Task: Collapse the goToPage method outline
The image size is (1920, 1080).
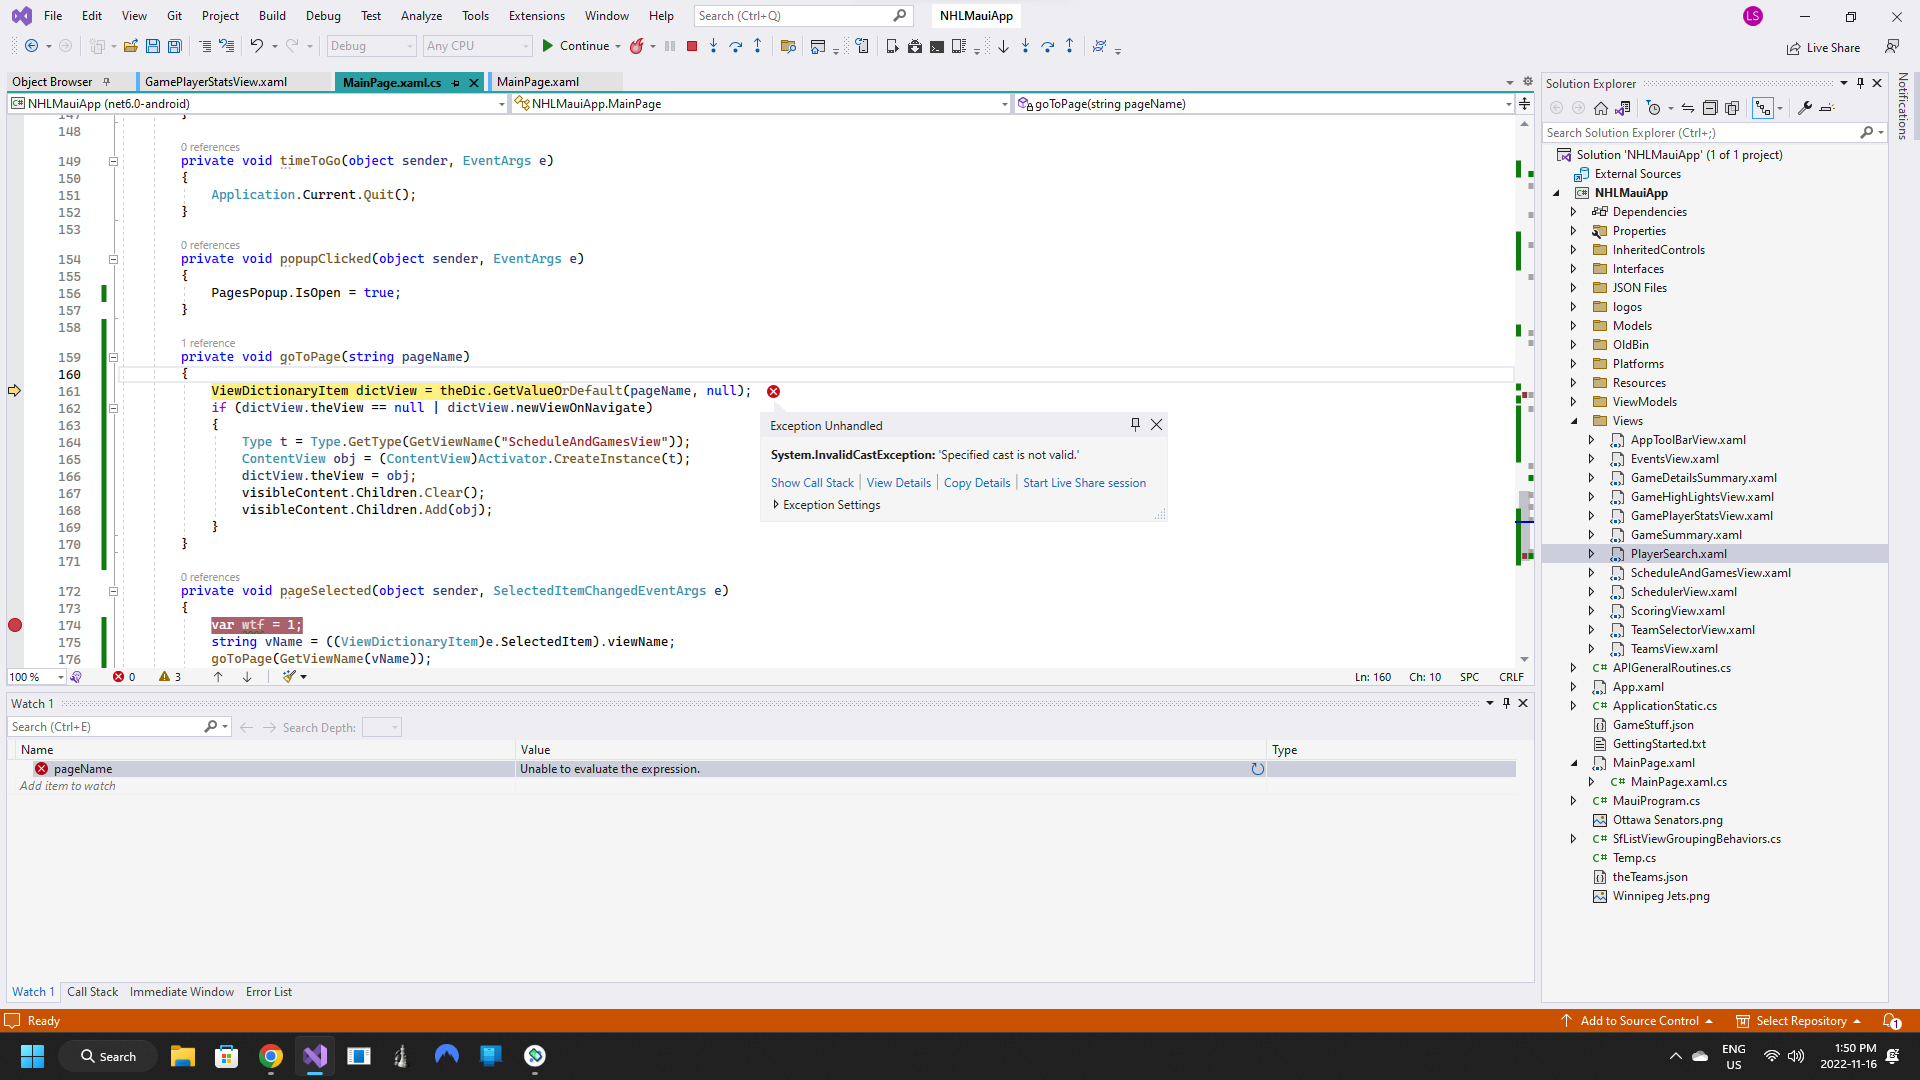Action: click(x=113, y=357)
